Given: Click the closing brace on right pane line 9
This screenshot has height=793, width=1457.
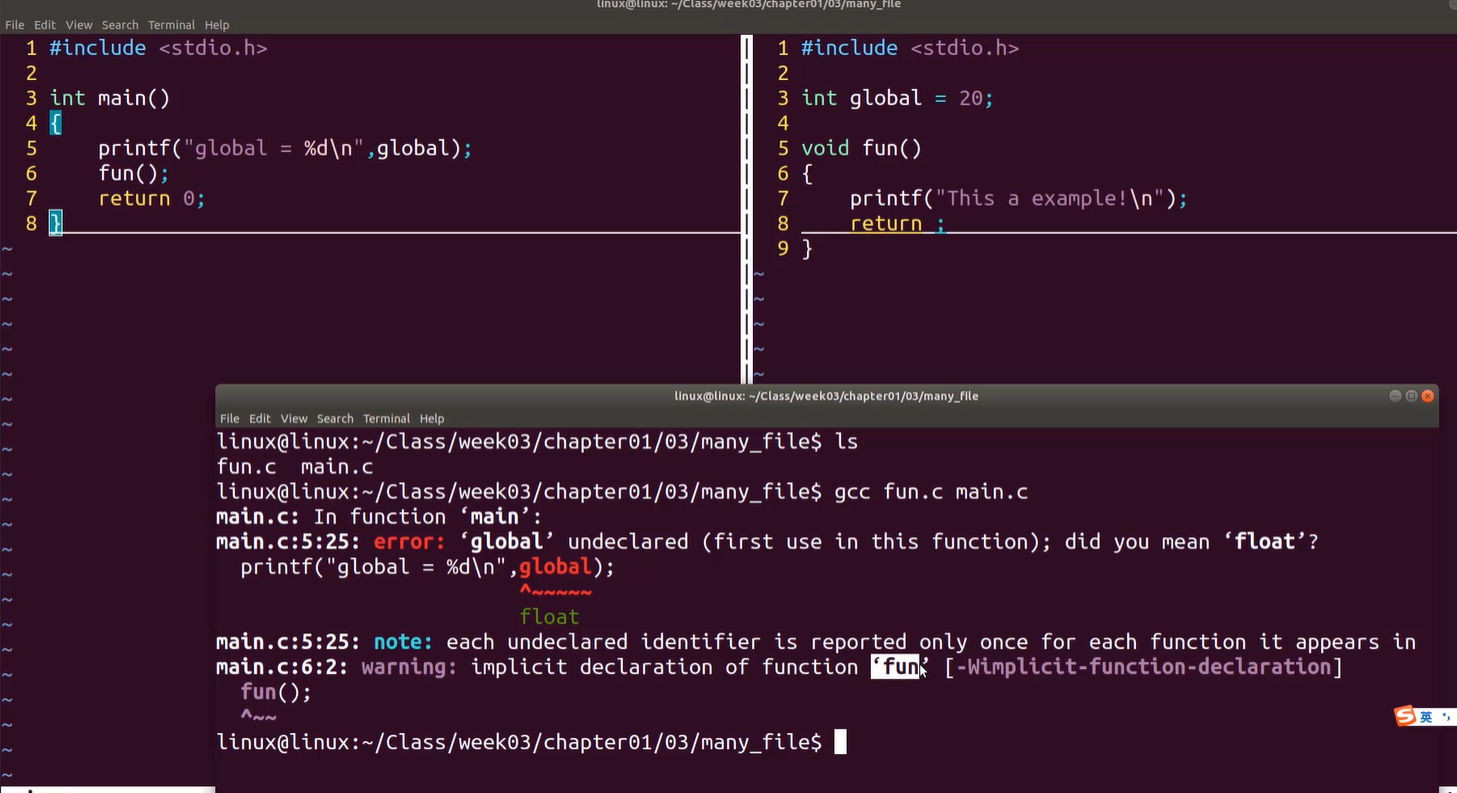Looking at the screenshot, I should 807,248.
